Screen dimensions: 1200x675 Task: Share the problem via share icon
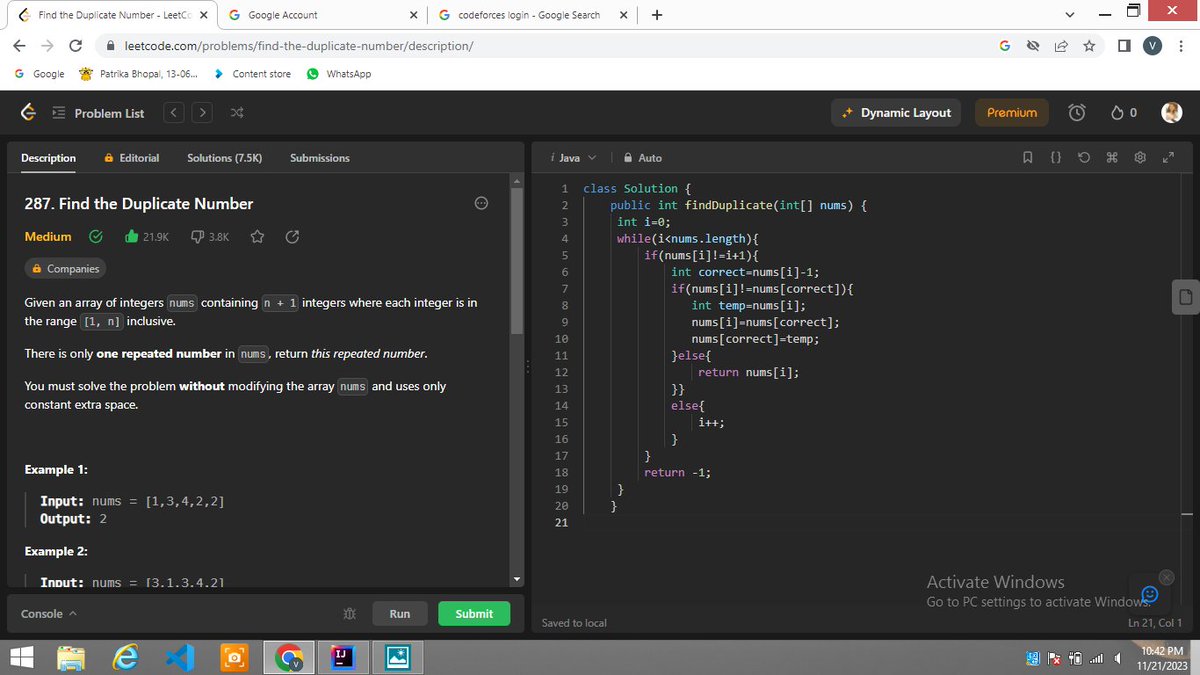292,237
